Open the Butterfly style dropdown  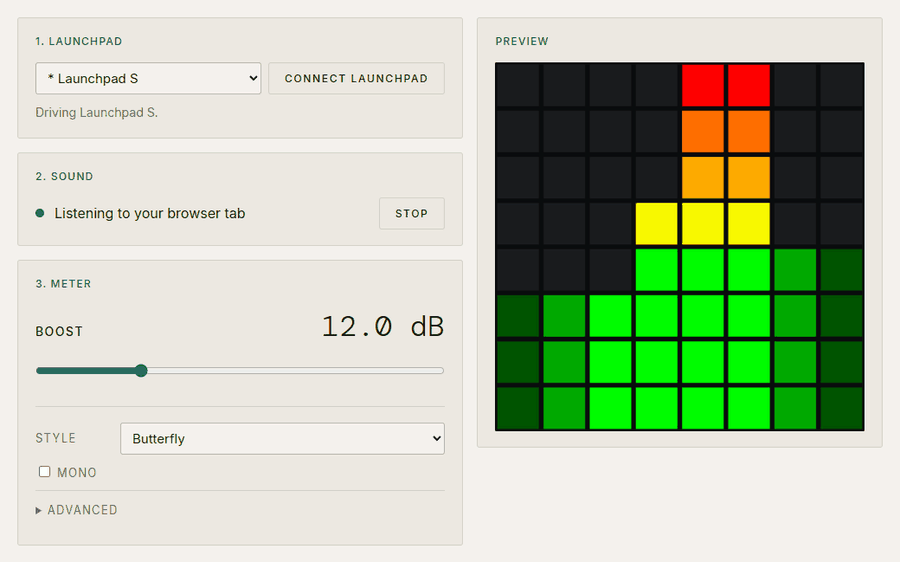coord(282,439)
